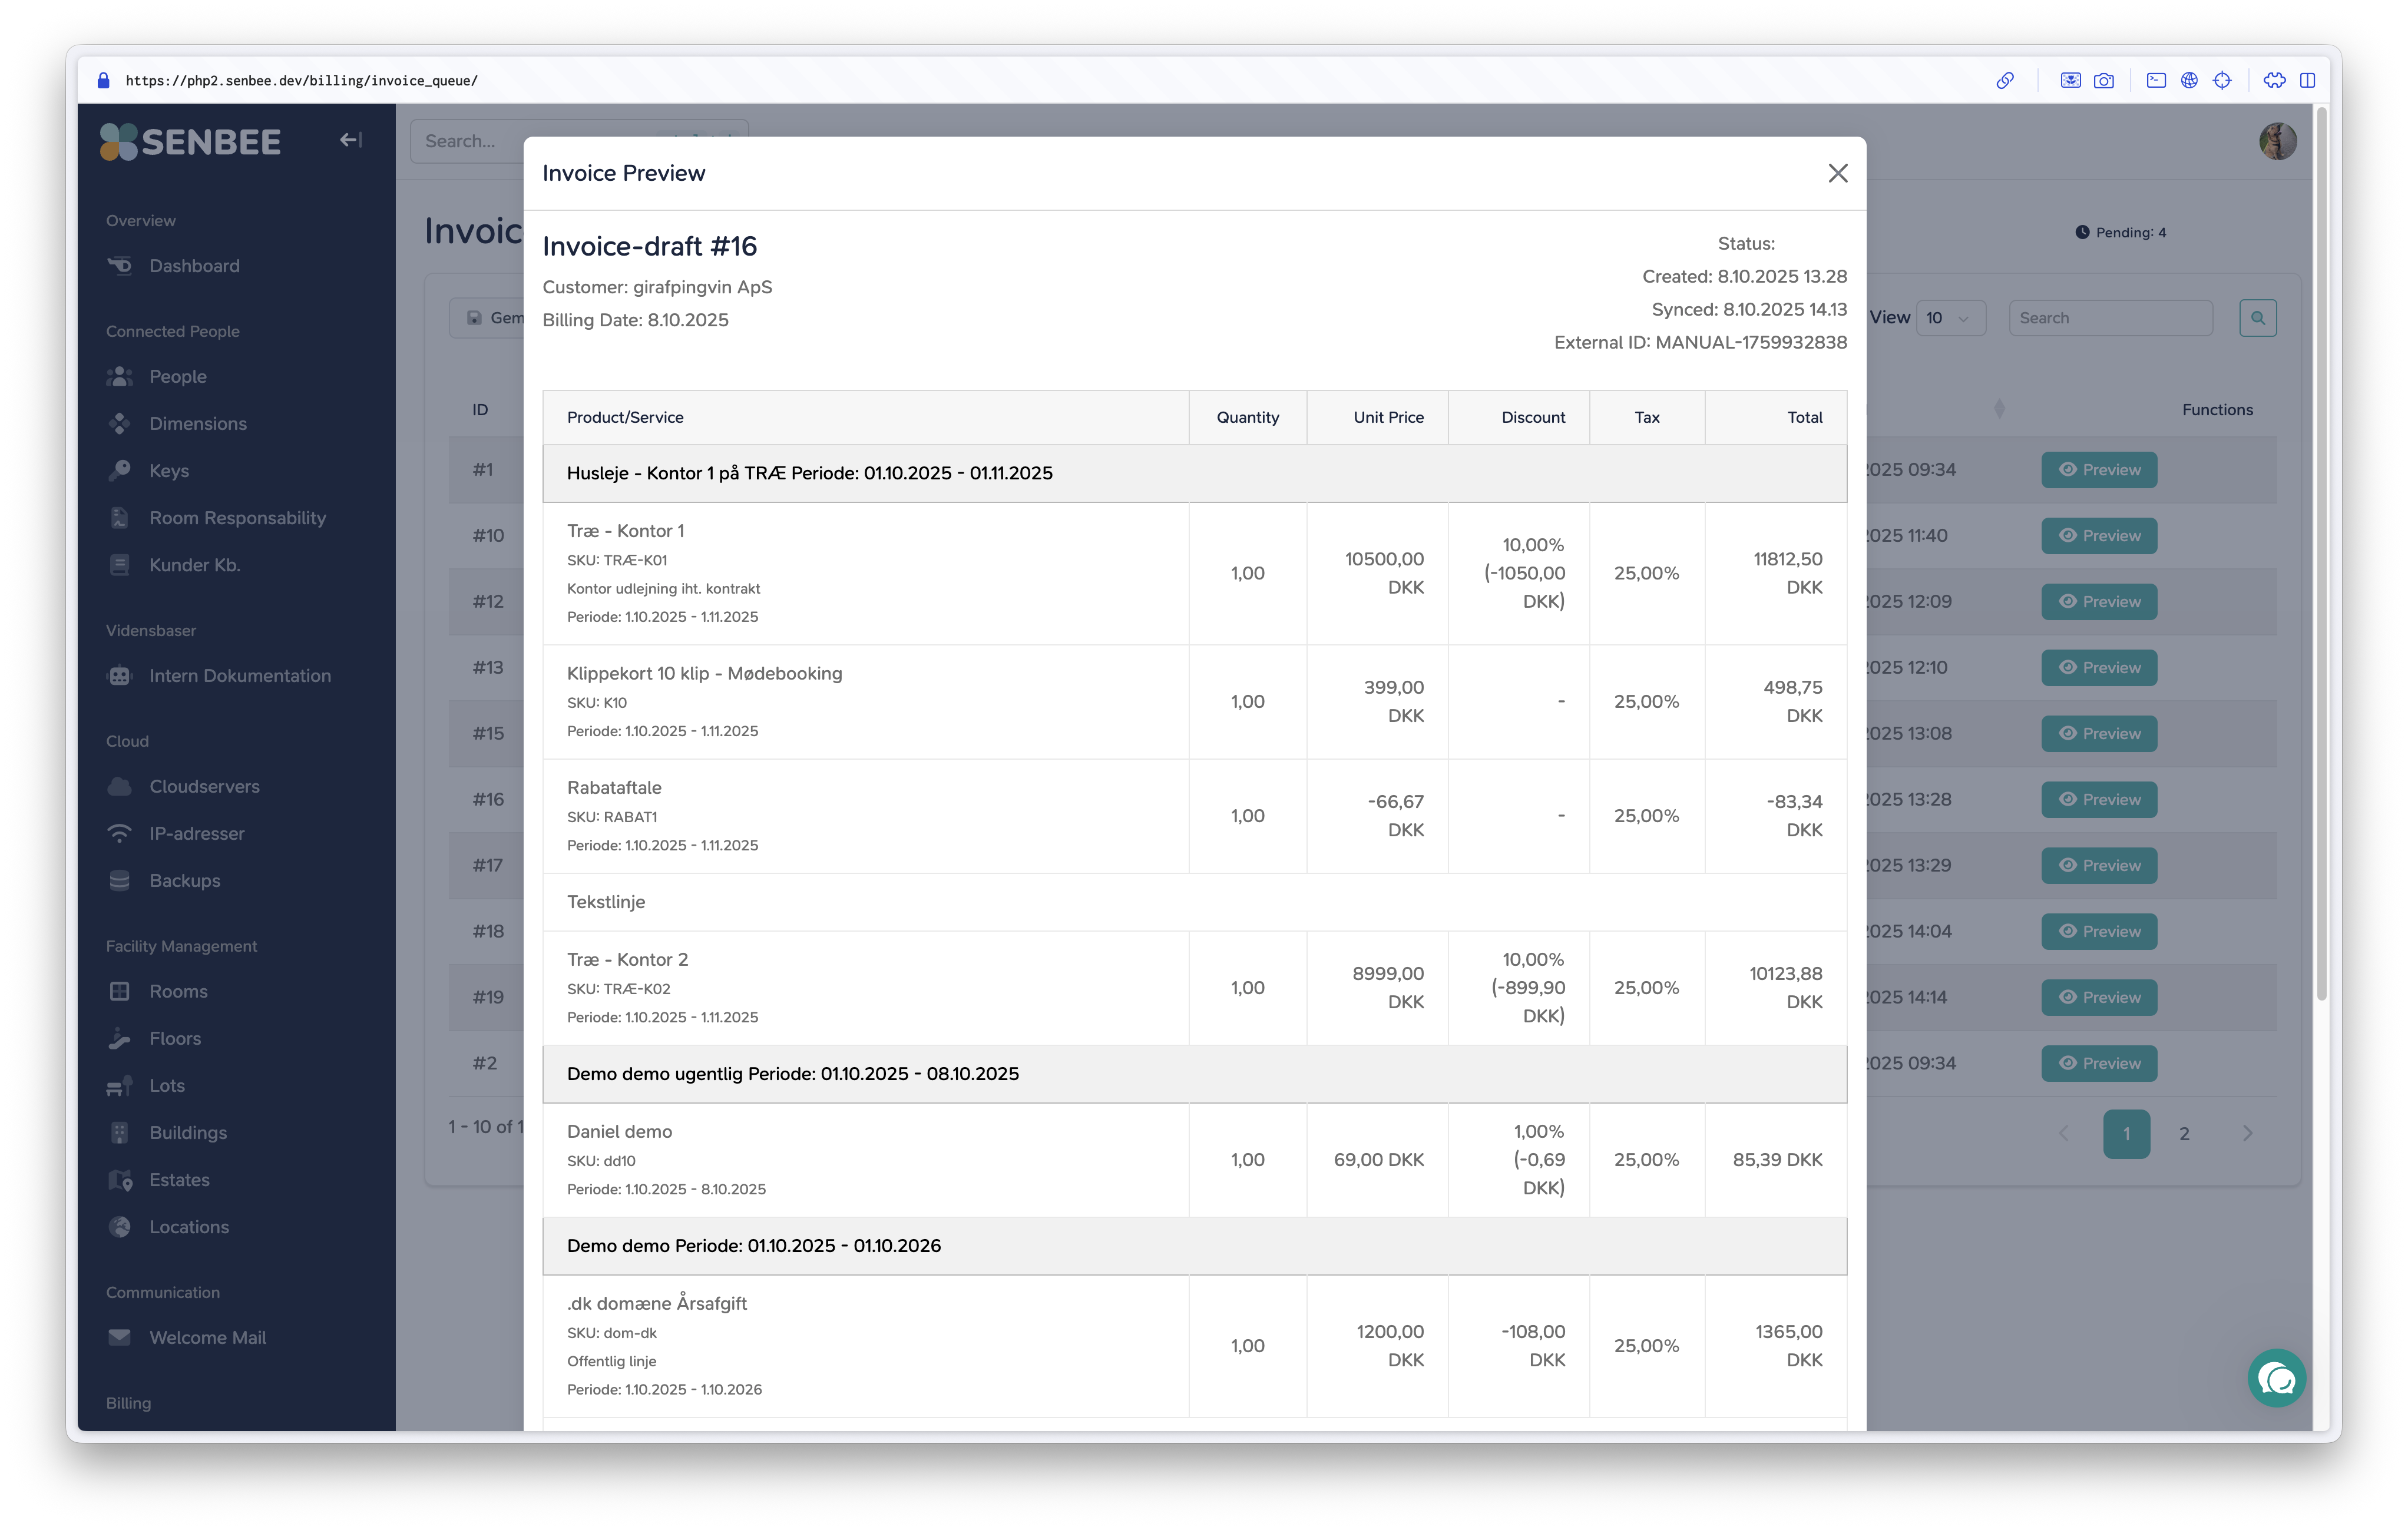
Task: Open Locations in the sidebar
Action: point(189,1227)
